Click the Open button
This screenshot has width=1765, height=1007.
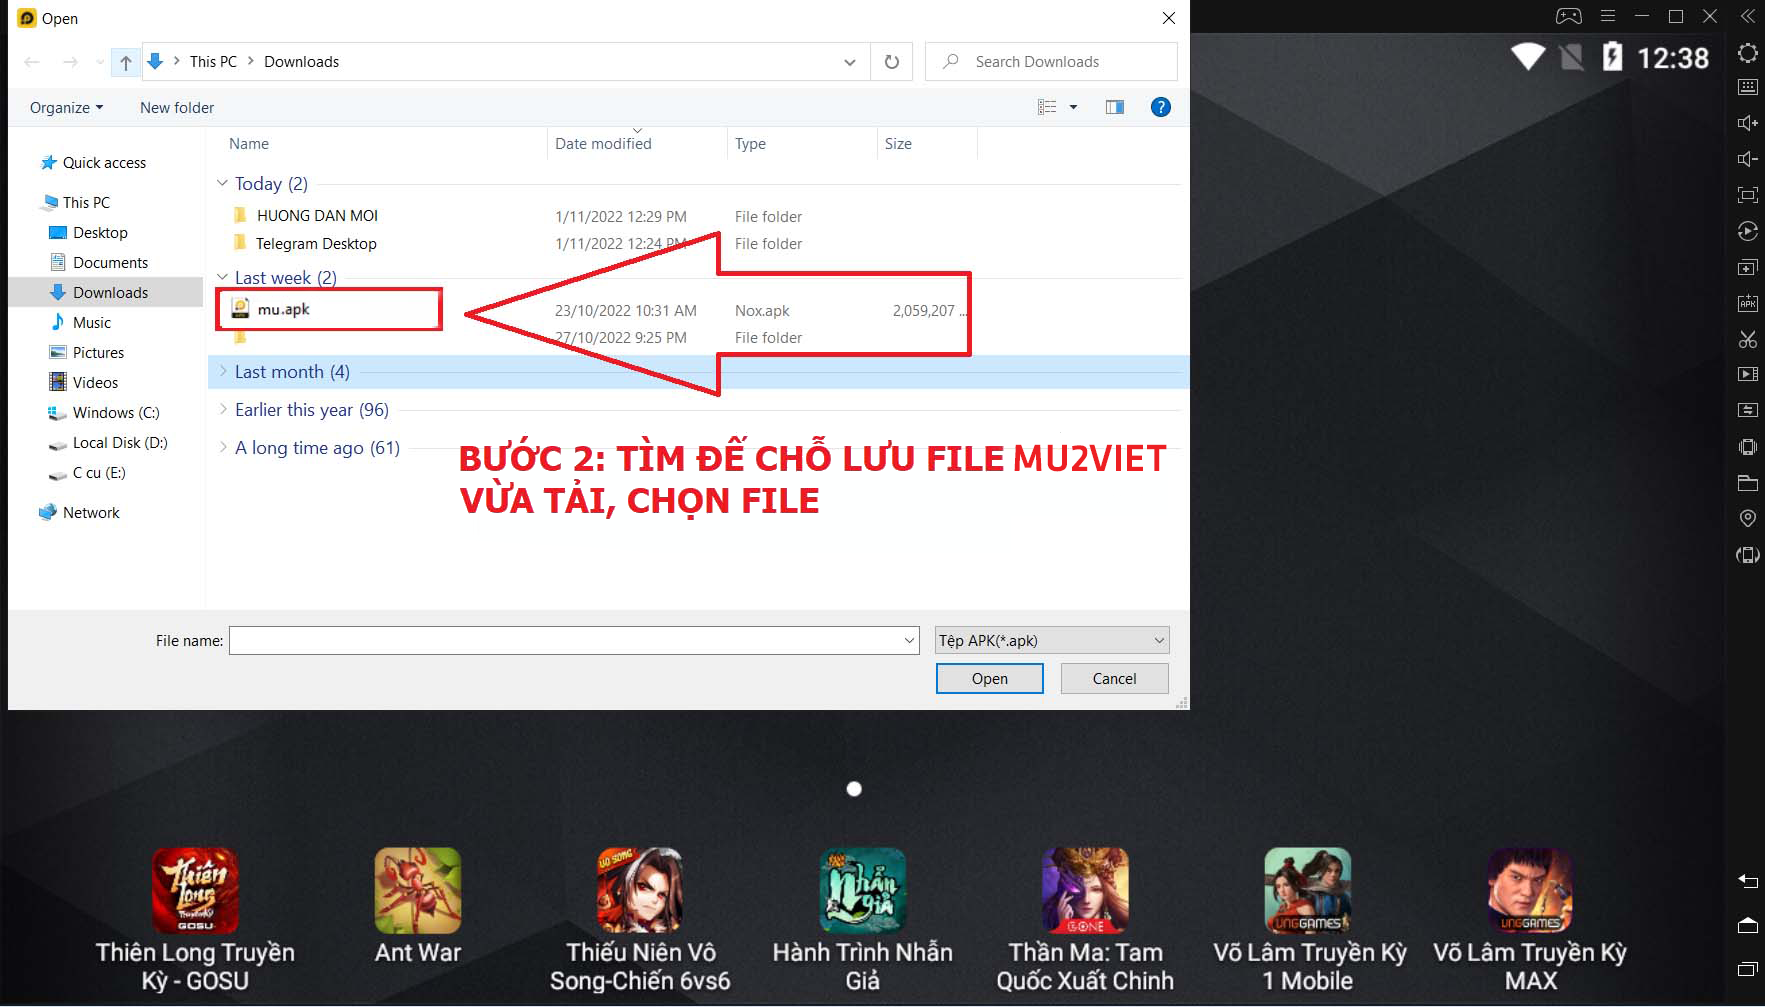990,678
